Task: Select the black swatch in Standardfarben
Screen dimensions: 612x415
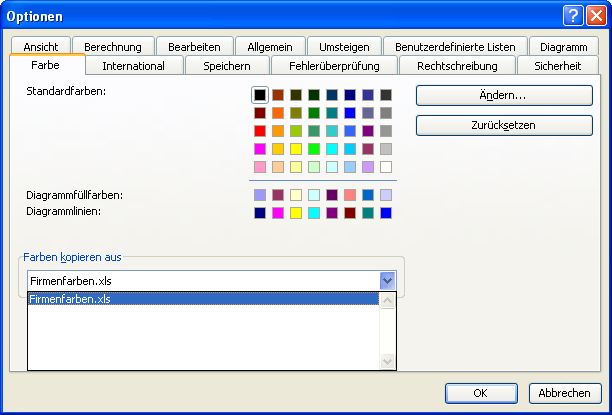Action: 260,95
